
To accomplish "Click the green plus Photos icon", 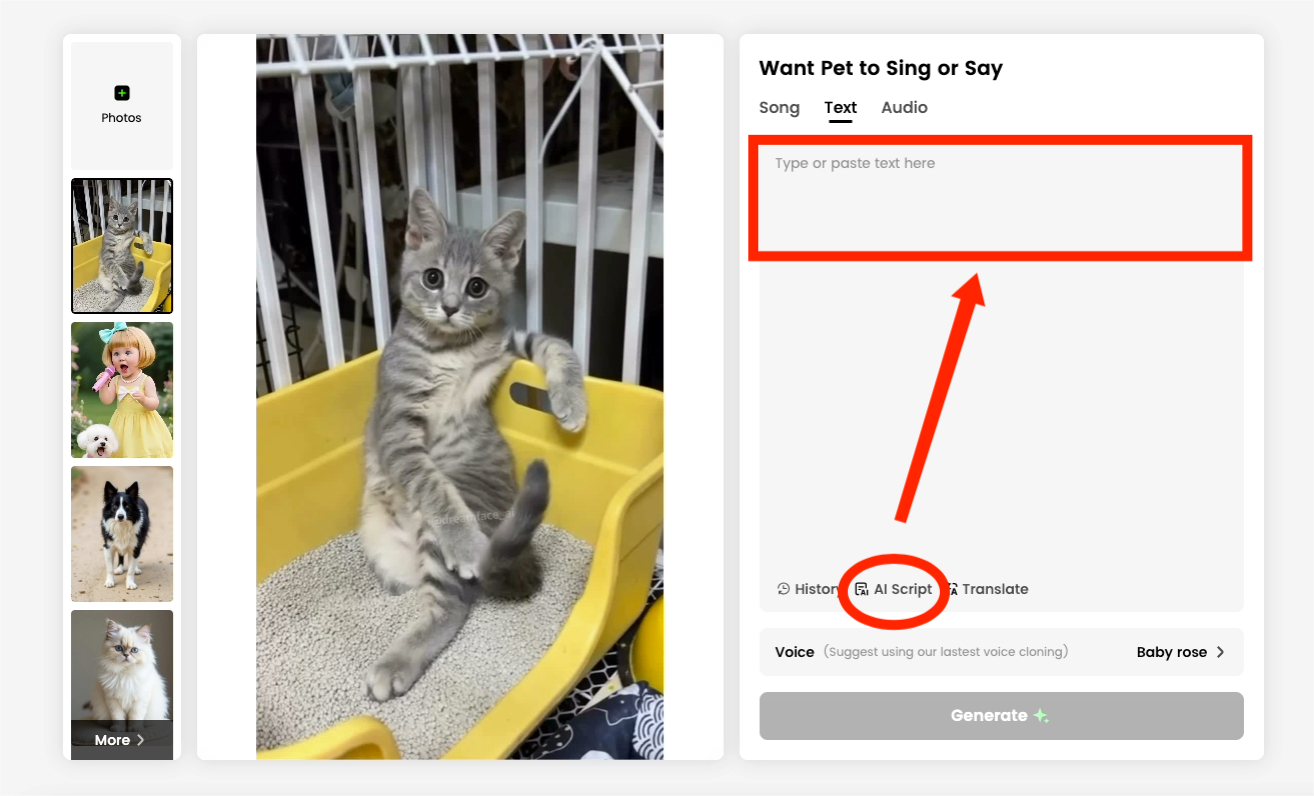I will point(121,93).
